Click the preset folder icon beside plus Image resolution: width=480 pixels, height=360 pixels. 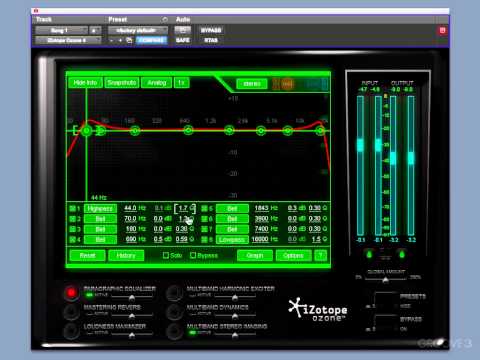coord(129,40)
